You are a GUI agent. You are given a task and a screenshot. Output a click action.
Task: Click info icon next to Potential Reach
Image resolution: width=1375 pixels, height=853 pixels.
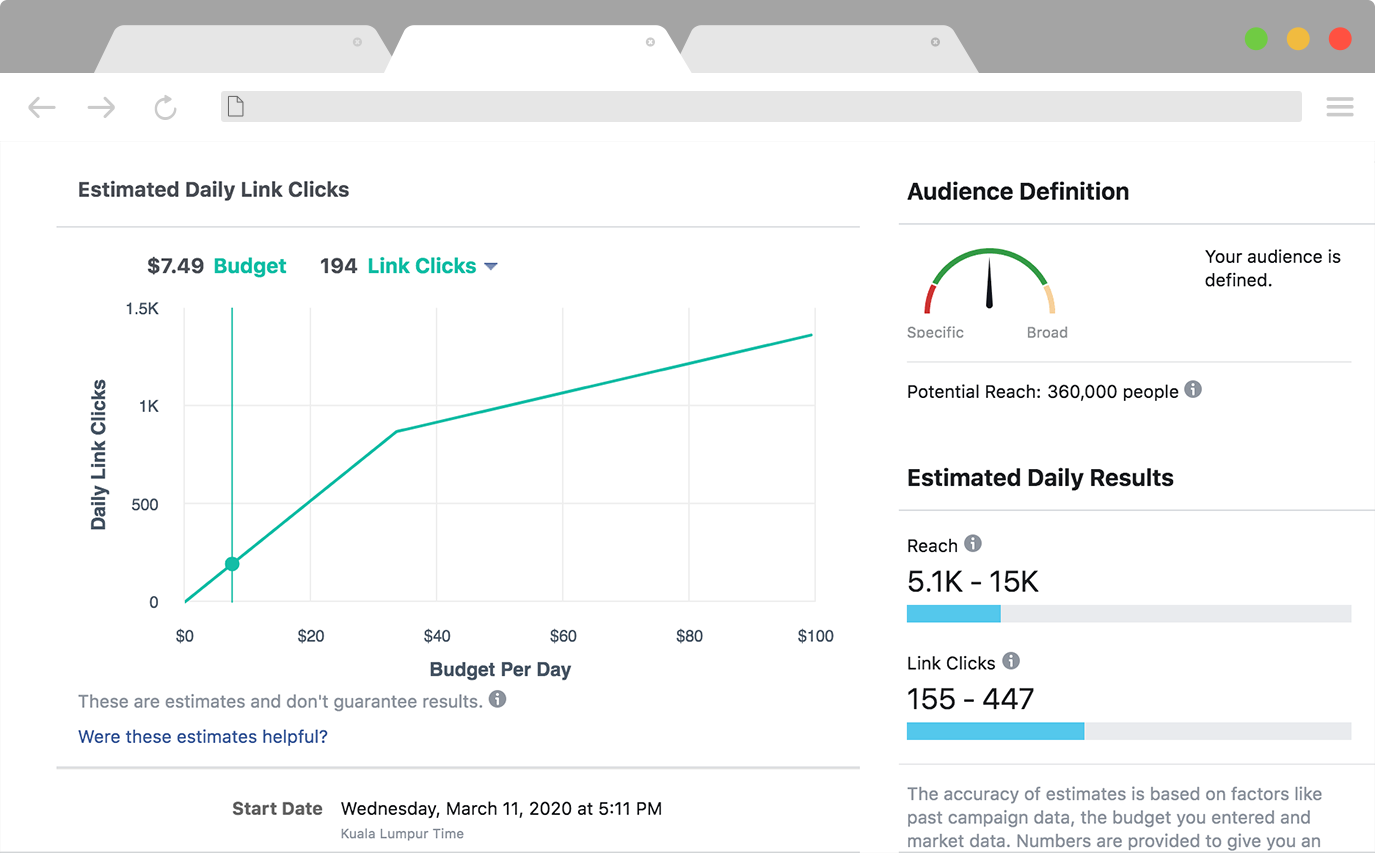point(1193,390)
